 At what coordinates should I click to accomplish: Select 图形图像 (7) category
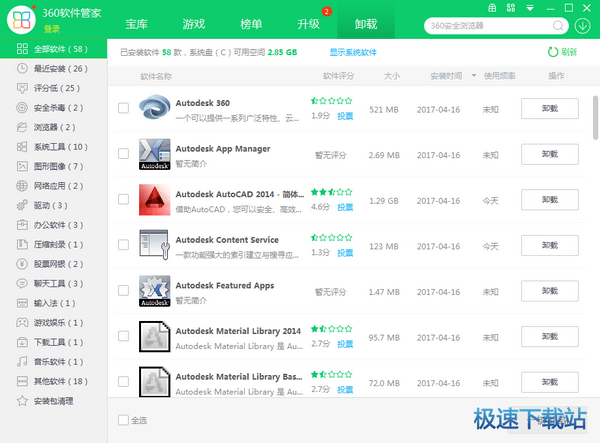pos(54,166)
